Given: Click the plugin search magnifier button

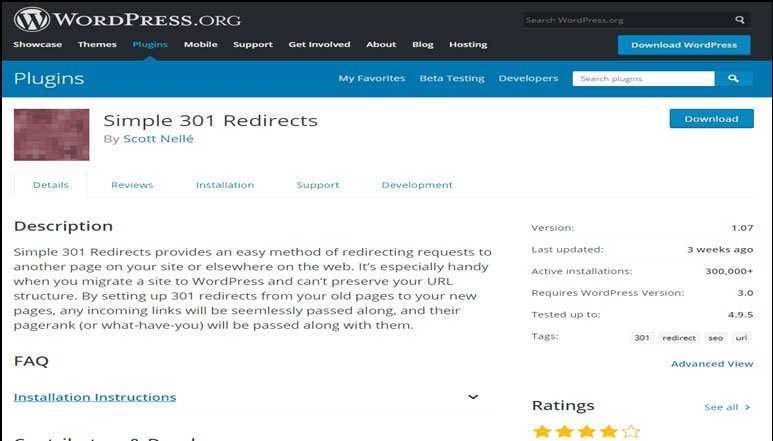Looking at the screenshot, I should click(734, 78).
